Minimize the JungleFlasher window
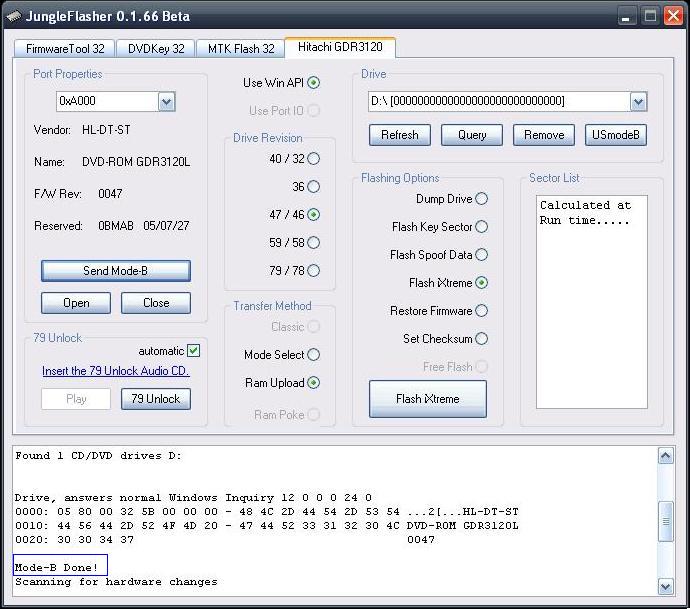690x609 pixels. [x=626, y=16]
